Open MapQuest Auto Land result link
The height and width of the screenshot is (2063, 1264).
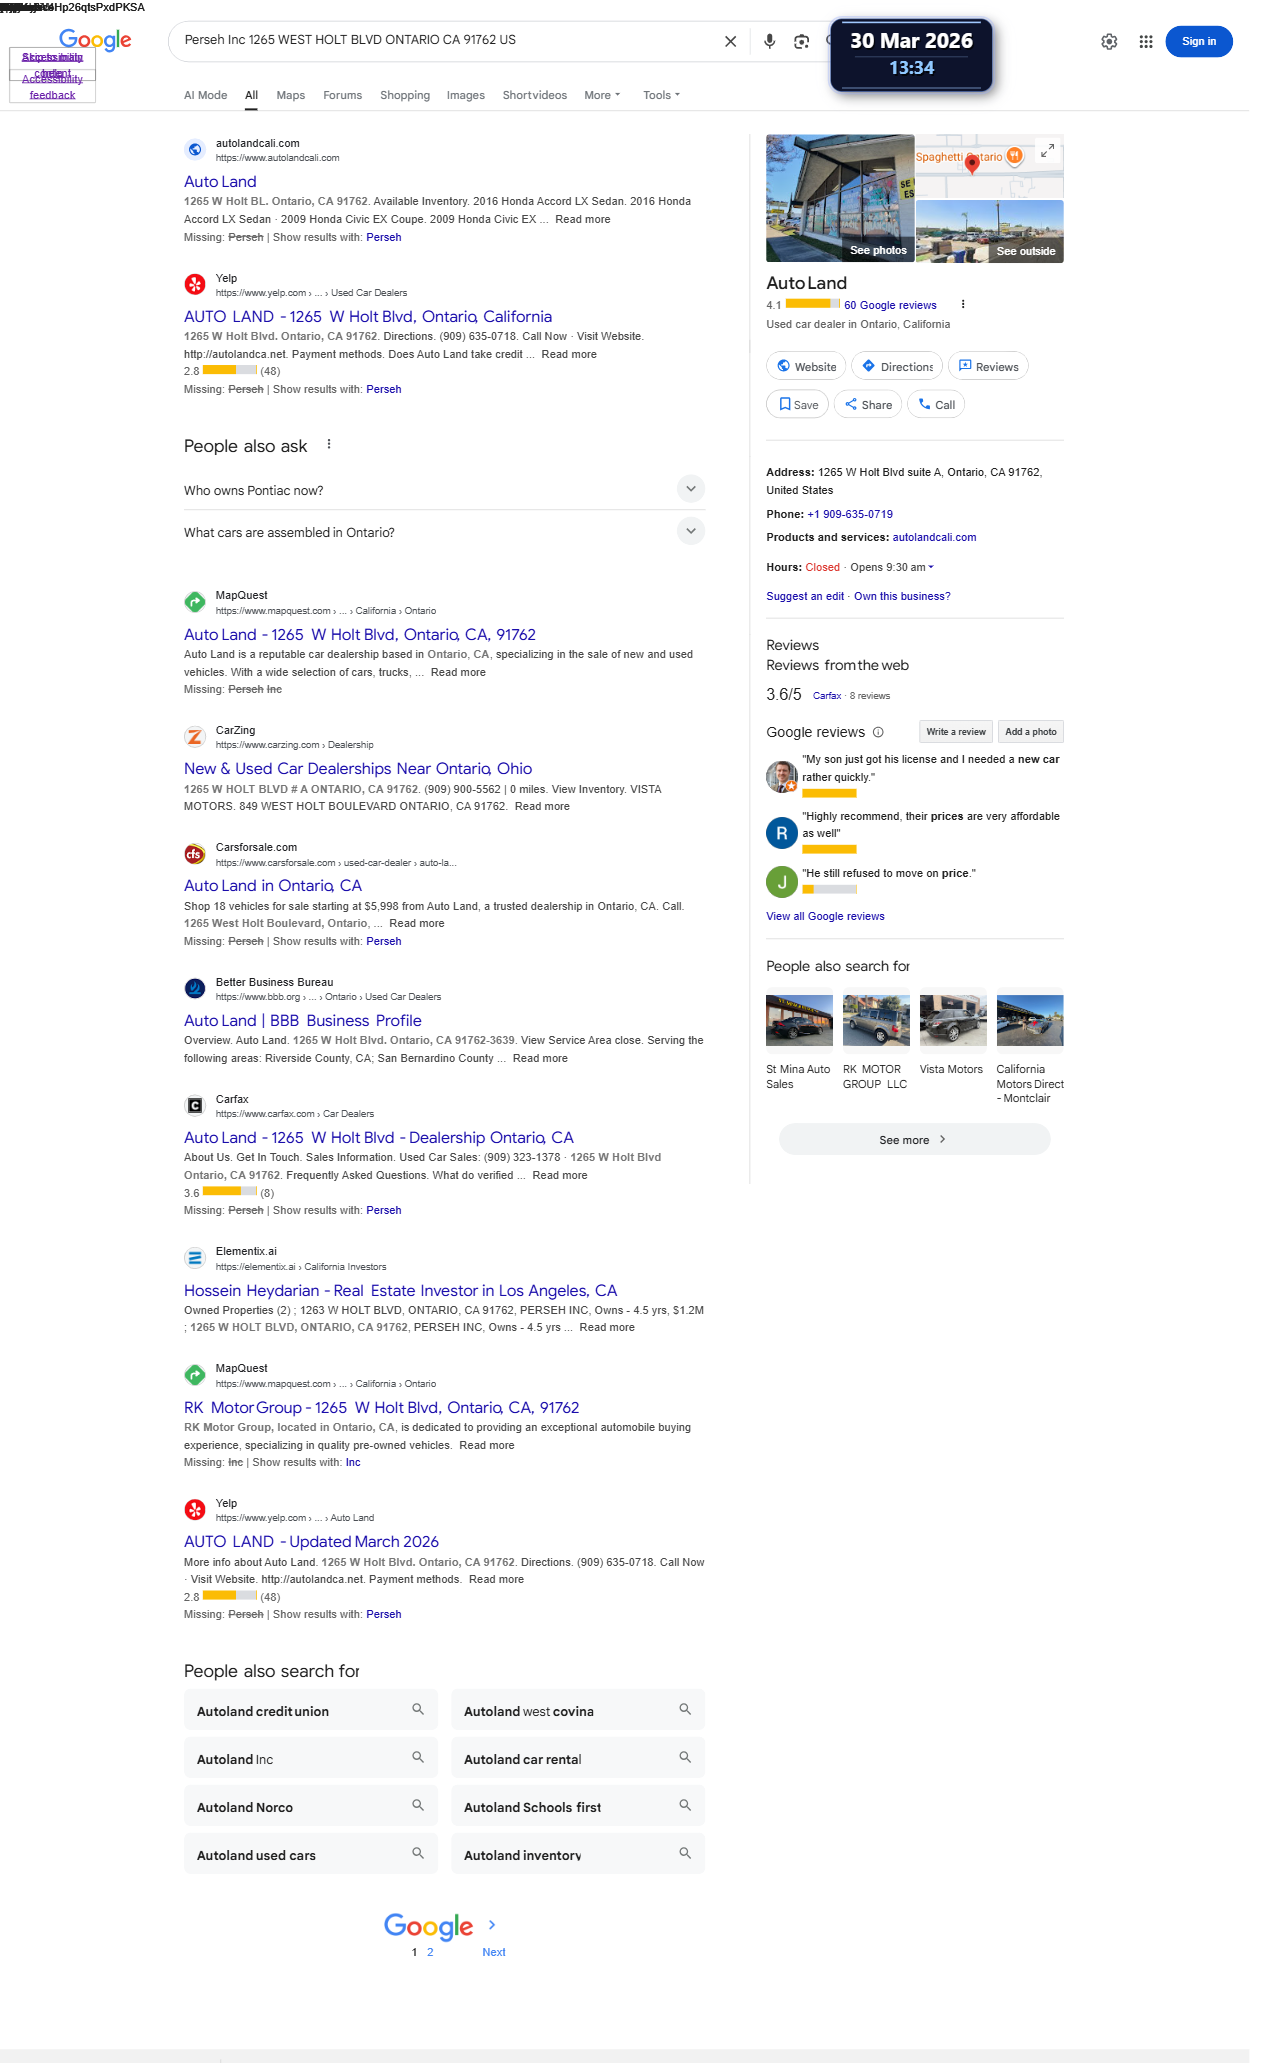coord(360,634)
